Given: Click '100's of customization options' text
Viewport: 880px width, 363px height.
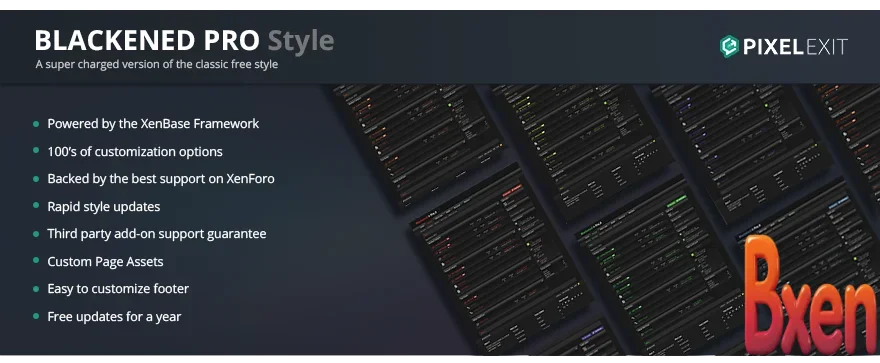Looking at the screenshot, I should coord(135,151).
